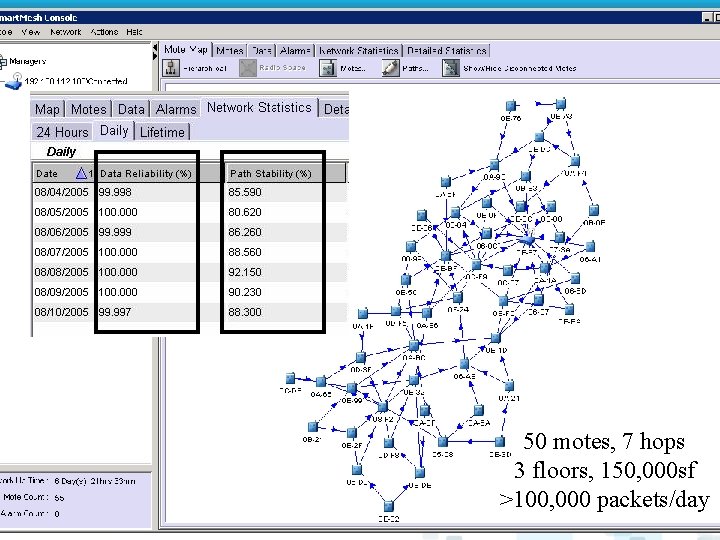Toggle Show/Hide Disconnected Motes toolbar icon
Viewport: 720px width, 540px height.
click(450, 68)
